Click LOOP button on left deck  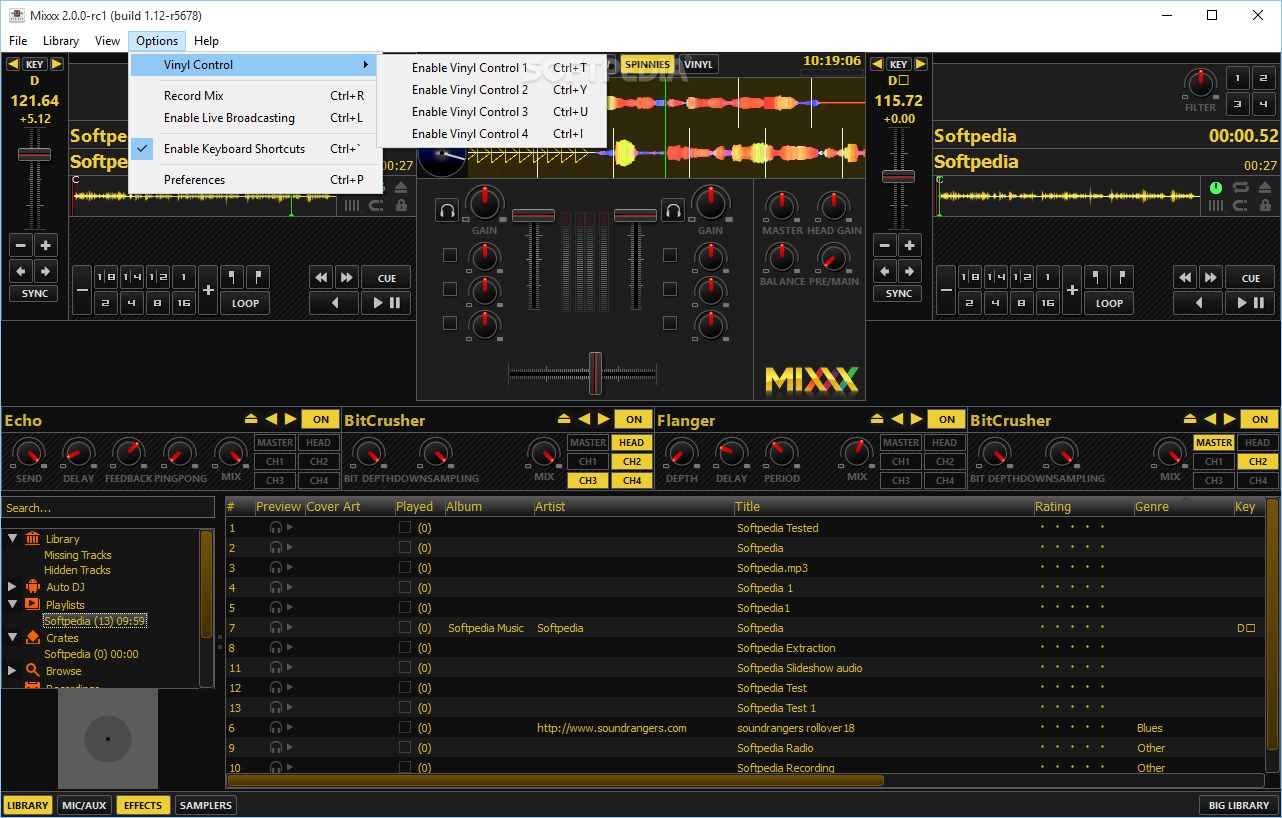pos(245,303)
